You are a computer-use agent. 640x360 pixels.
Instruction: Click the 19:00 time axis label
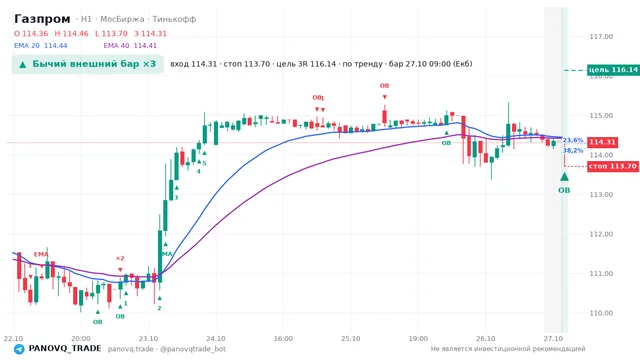coord(418,339)
